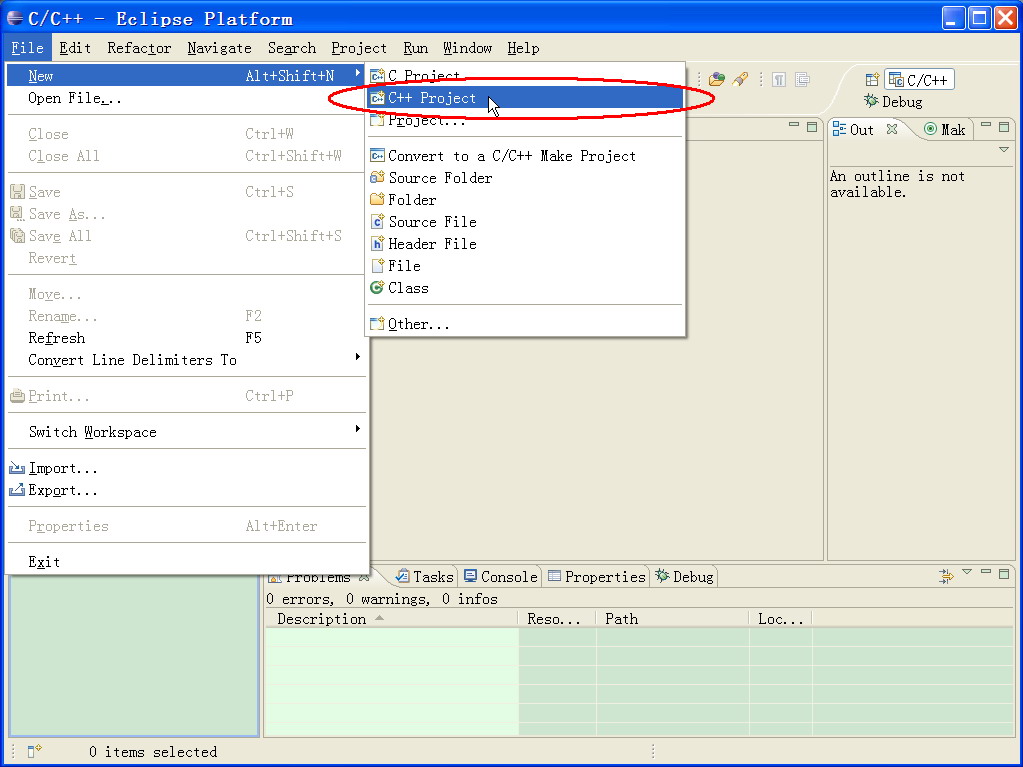This screenshot has width=1023, height=767.
Task: Switch to the C/C++ perspective button
Action: click(x=919, y=80)
